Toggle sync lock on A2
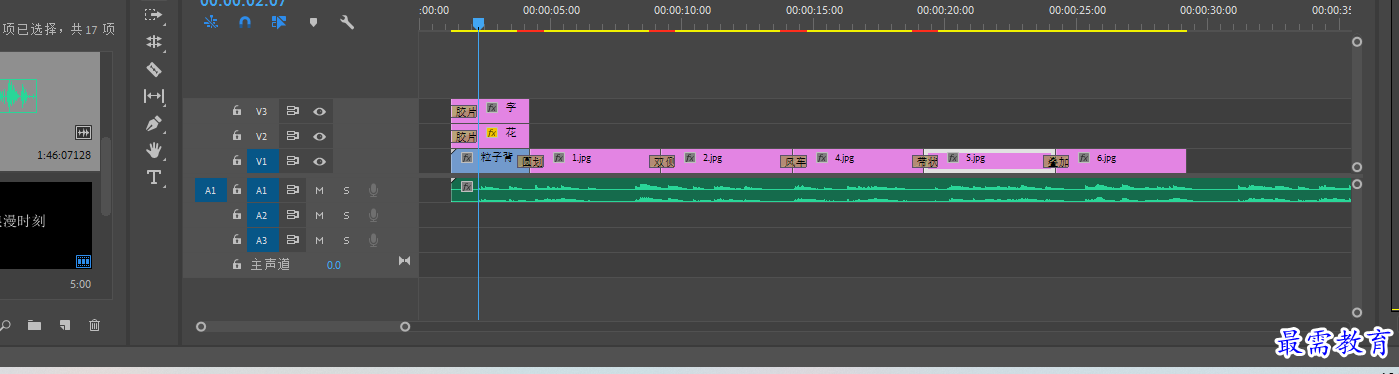 tap(293, 215)
